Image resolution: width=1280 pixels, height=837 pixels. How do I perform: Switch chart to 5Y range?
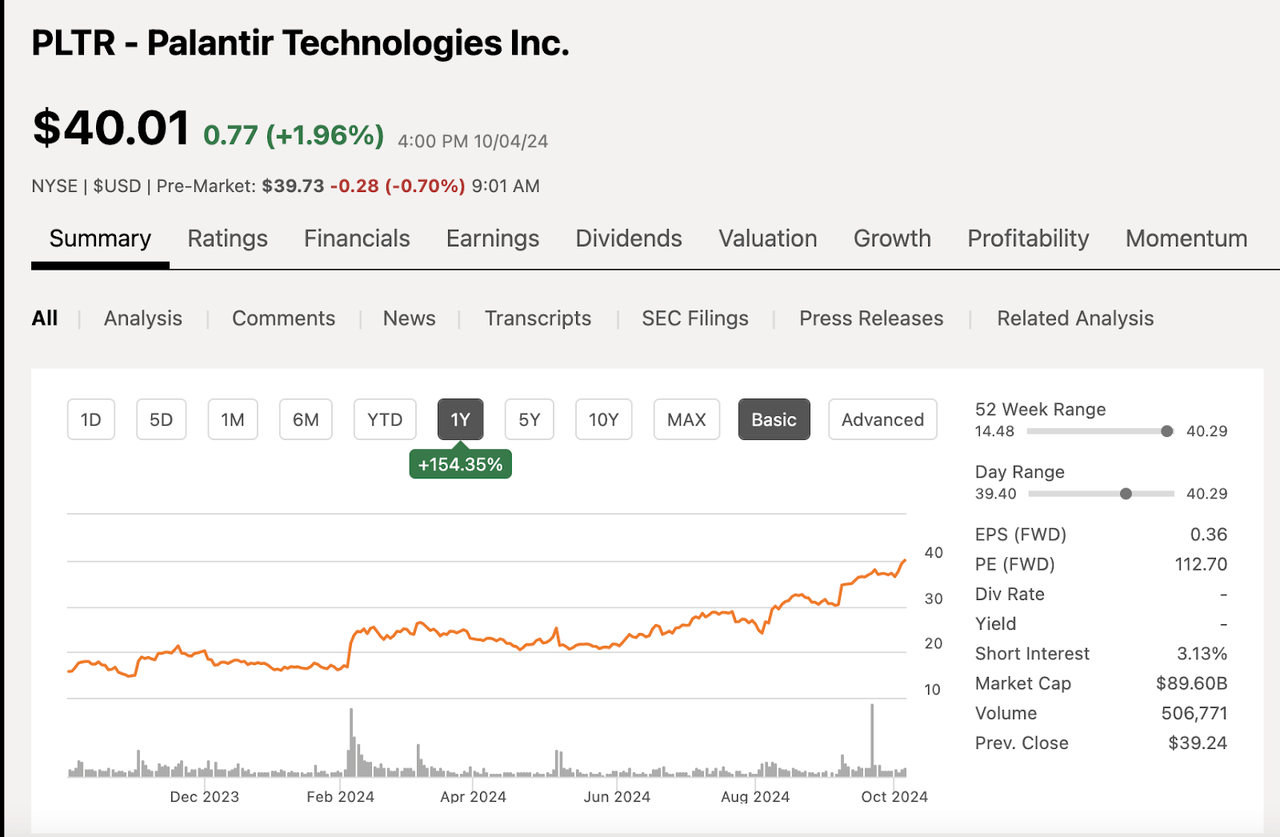529,420
